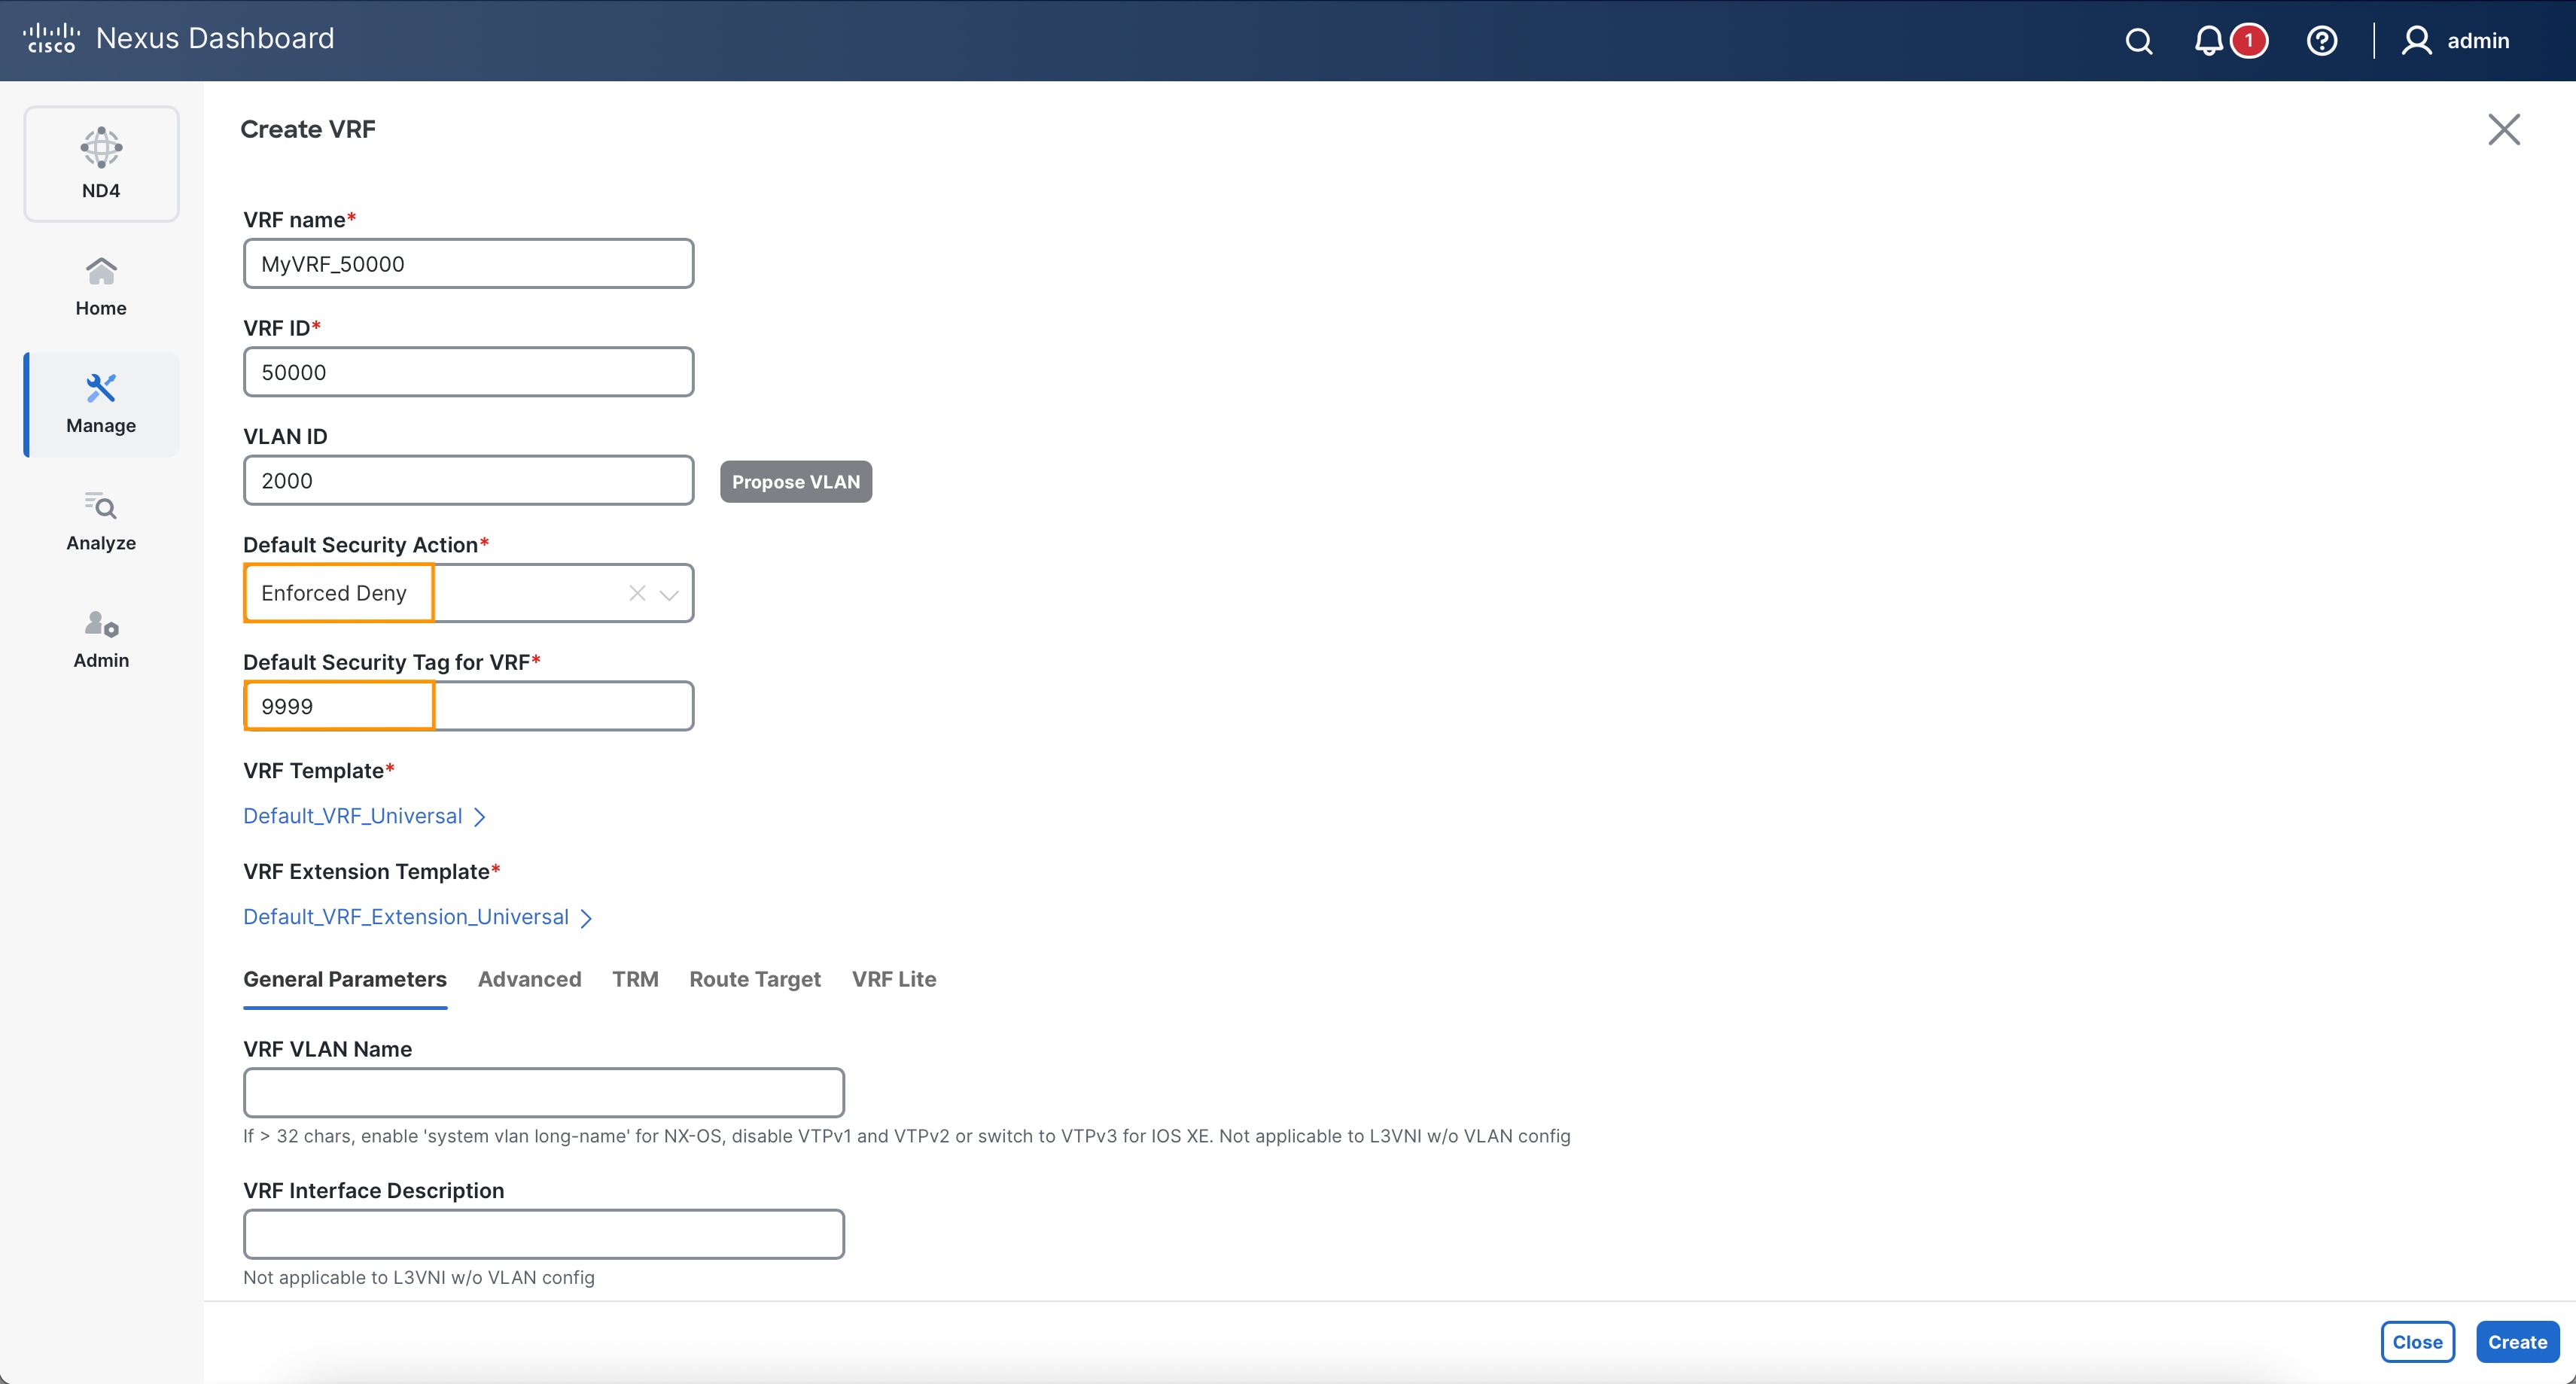Open the Default_VRF_Universal link
This screenshot has height=1384, width=2576.
(x=352, y=816)
